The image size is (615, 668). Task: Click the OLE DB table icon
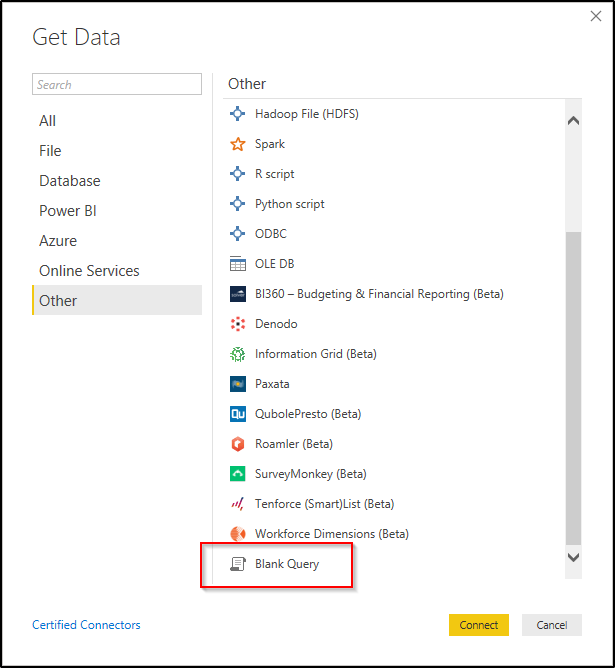click(x=238, y=264)
